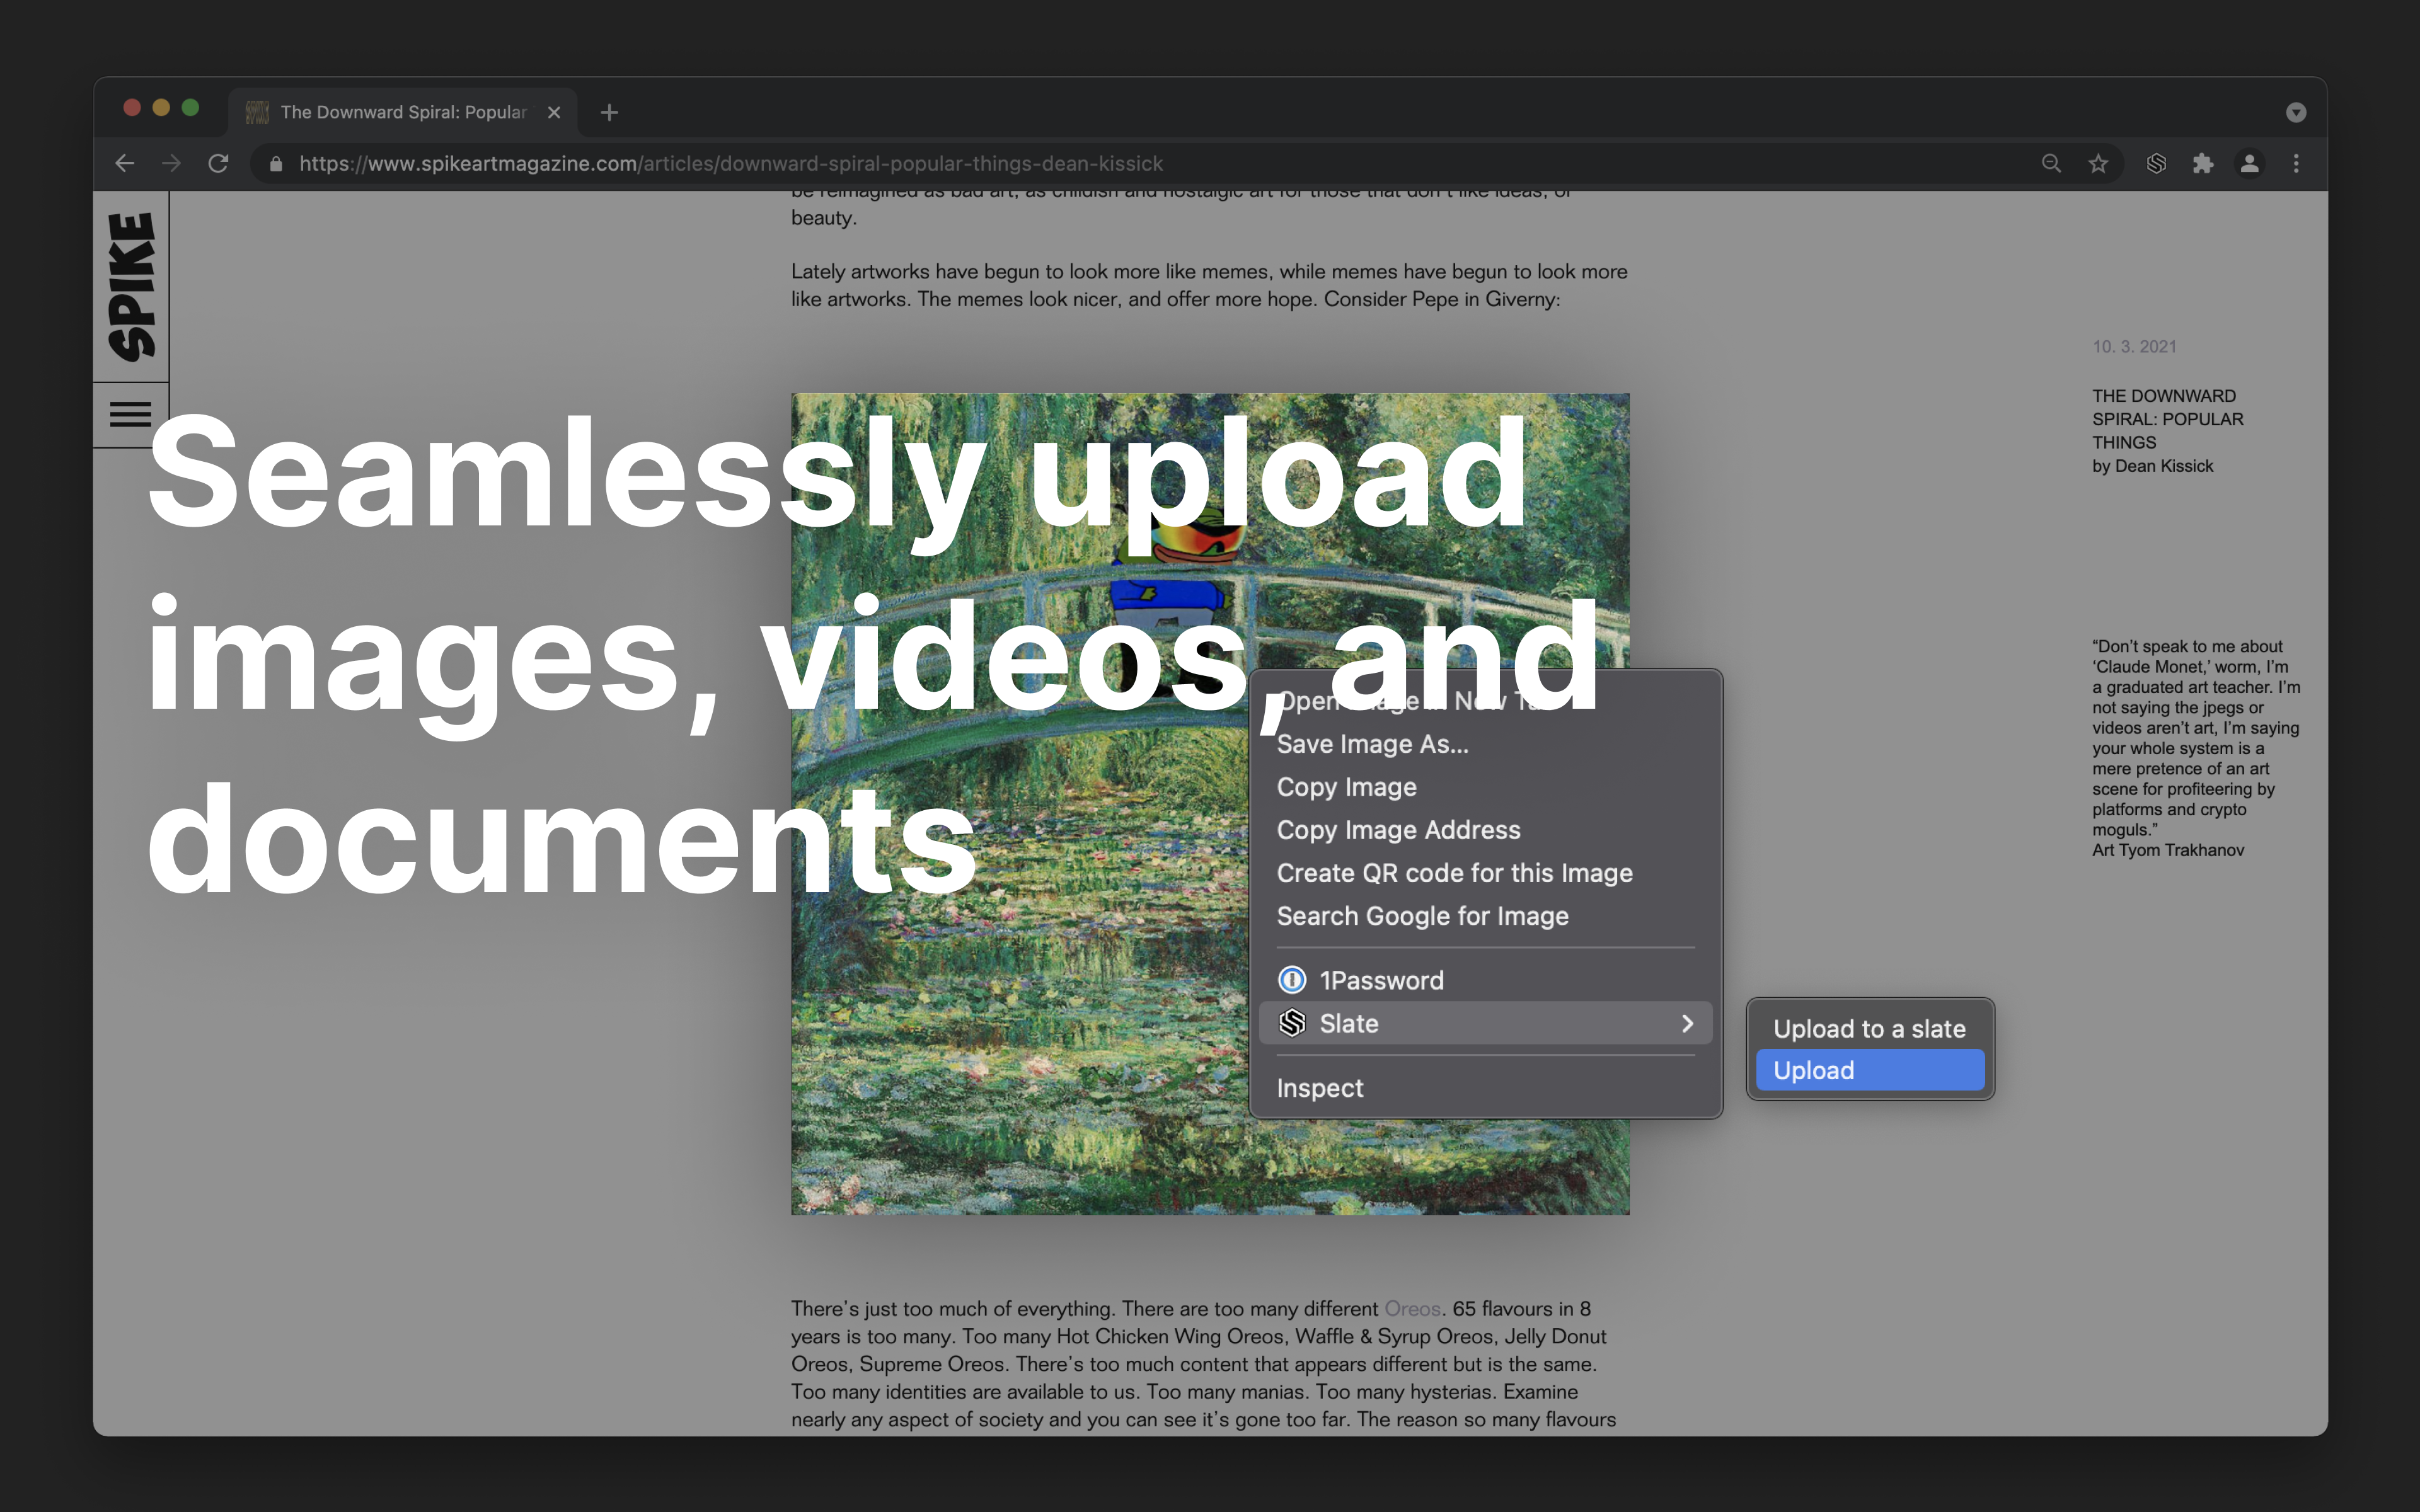2420x1512 pixels.
Task: Select The Downward Spiral browser tab
Action: (403, 112)
